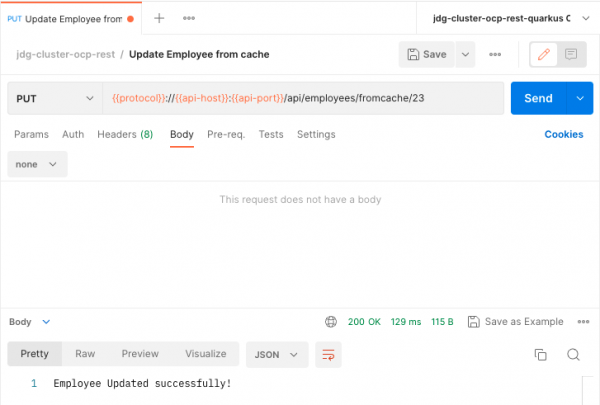Open more actions dots next to Save

tap(495, 54)
